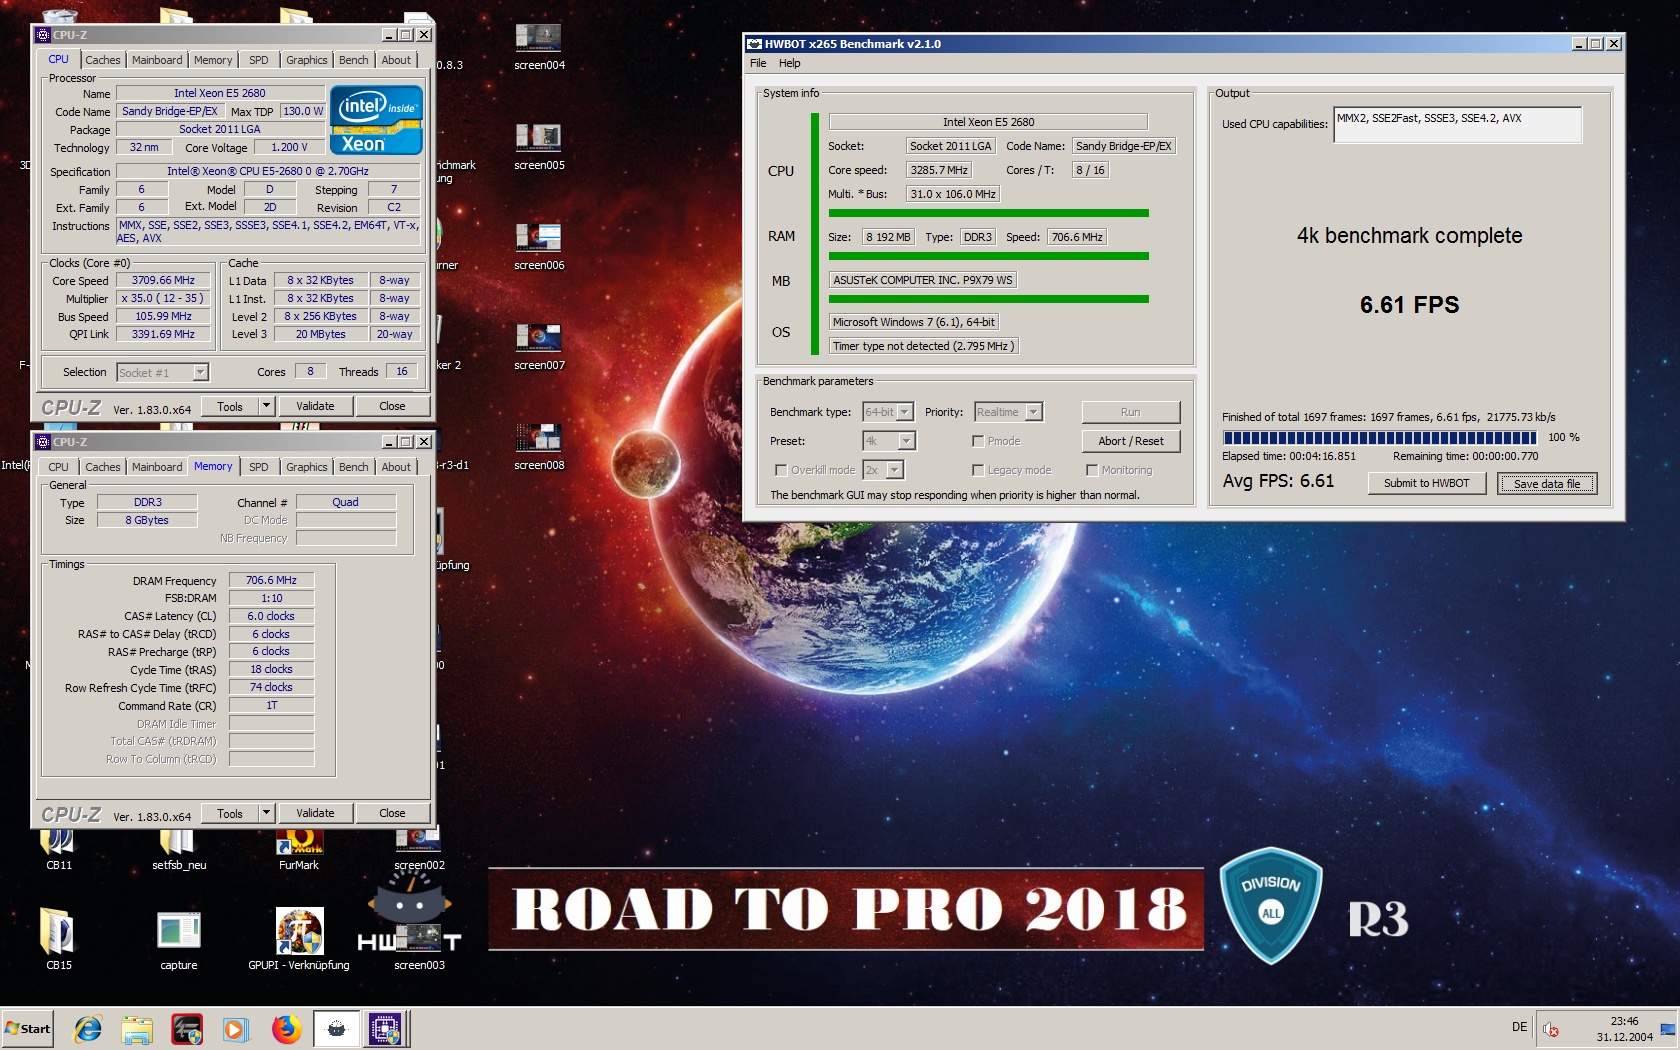Open the Overkill 2x dropdown
The width and height of the screenshot is (1680, 1050).
click(x=883, y=470)
